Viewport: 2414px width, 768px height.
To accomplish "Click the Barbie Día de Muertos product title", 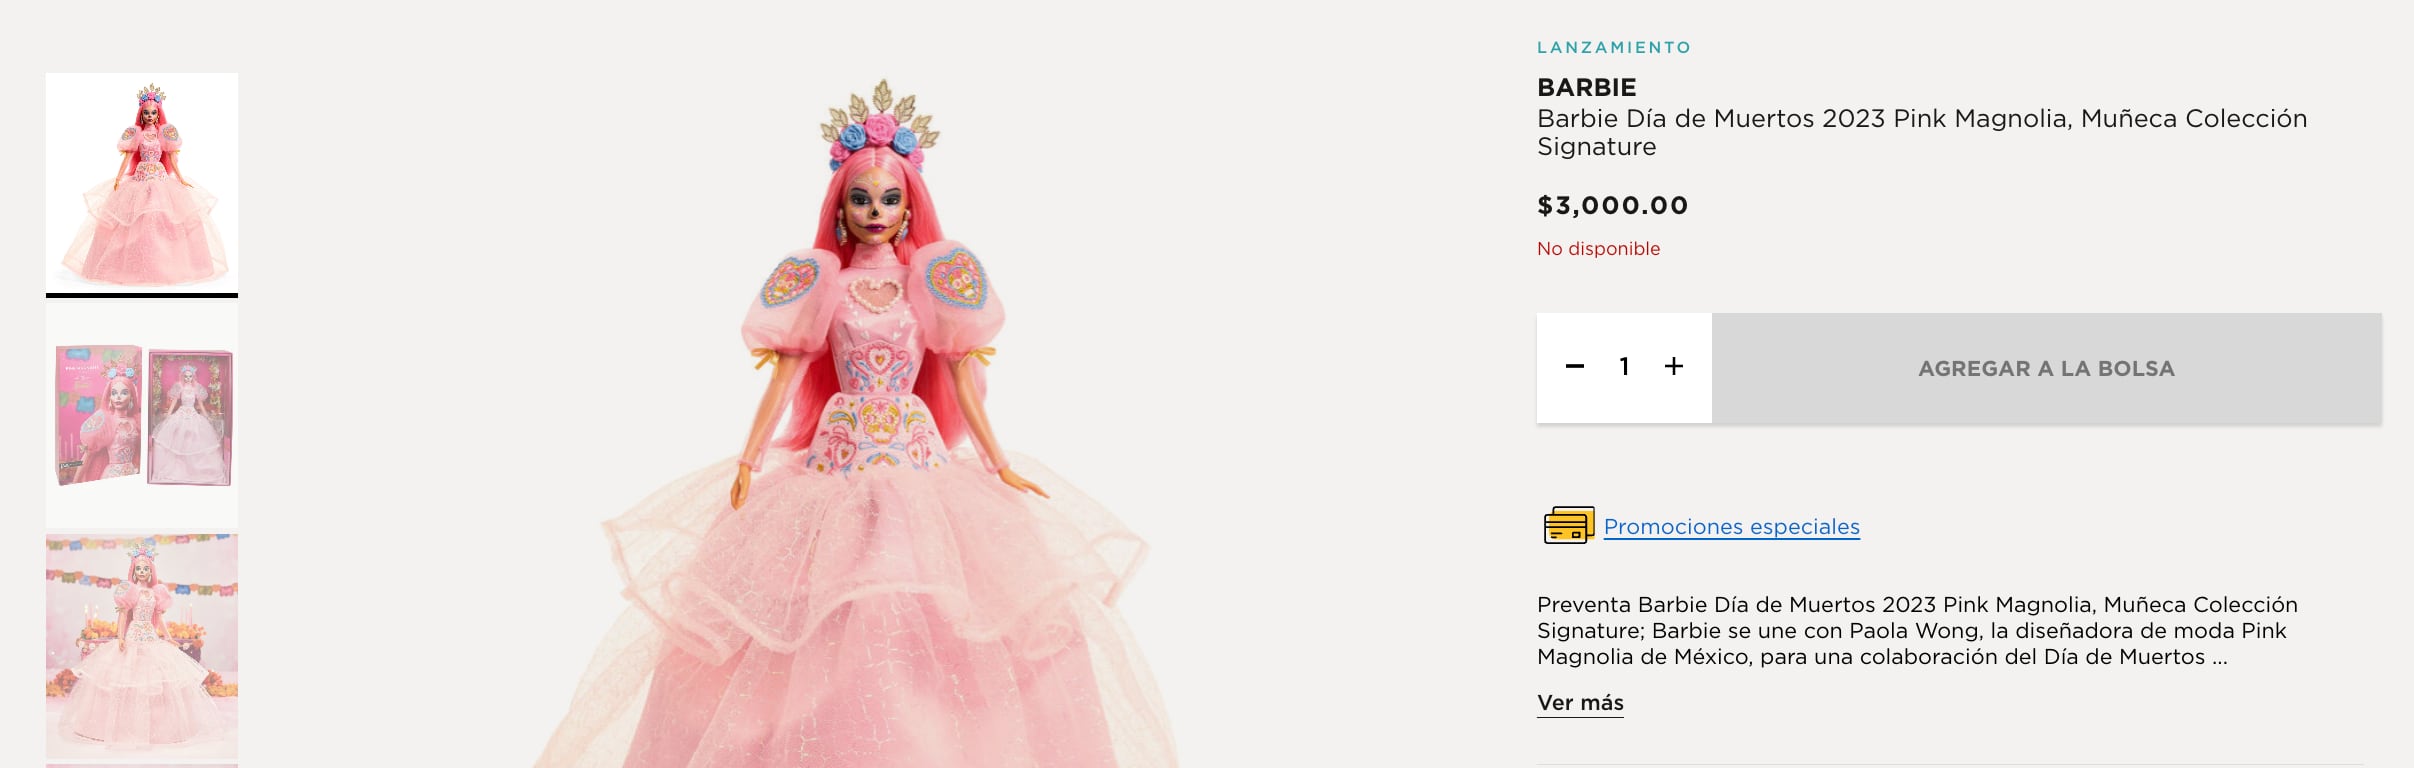I will point(1920,132).
